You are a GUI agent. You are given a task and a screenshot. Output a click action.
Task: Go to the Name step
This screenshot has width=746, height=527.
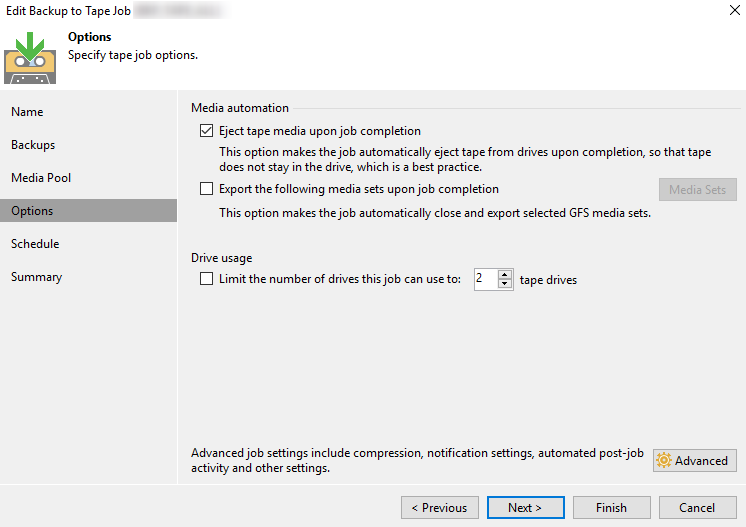[x=28, y=112]
